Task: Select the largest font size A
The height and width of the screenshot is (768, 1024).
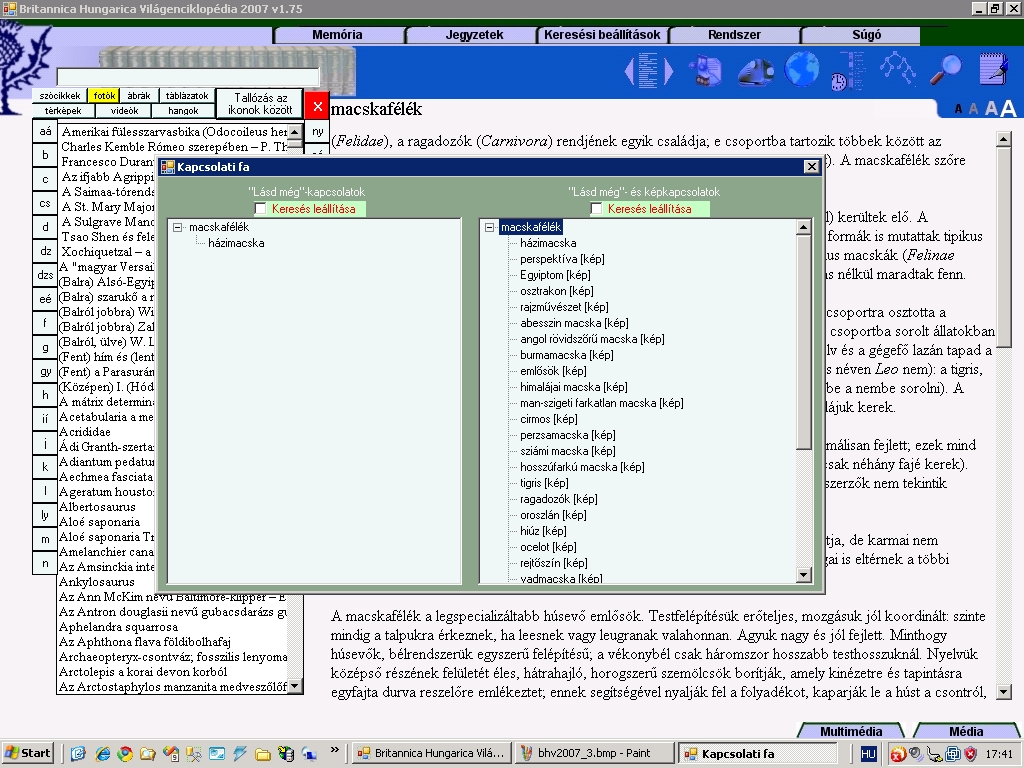Action: 1008,108
